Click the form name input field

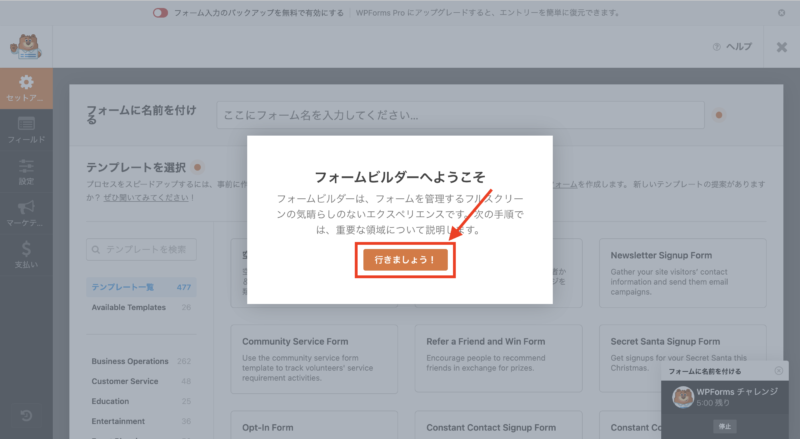click(x=460, y=115)
